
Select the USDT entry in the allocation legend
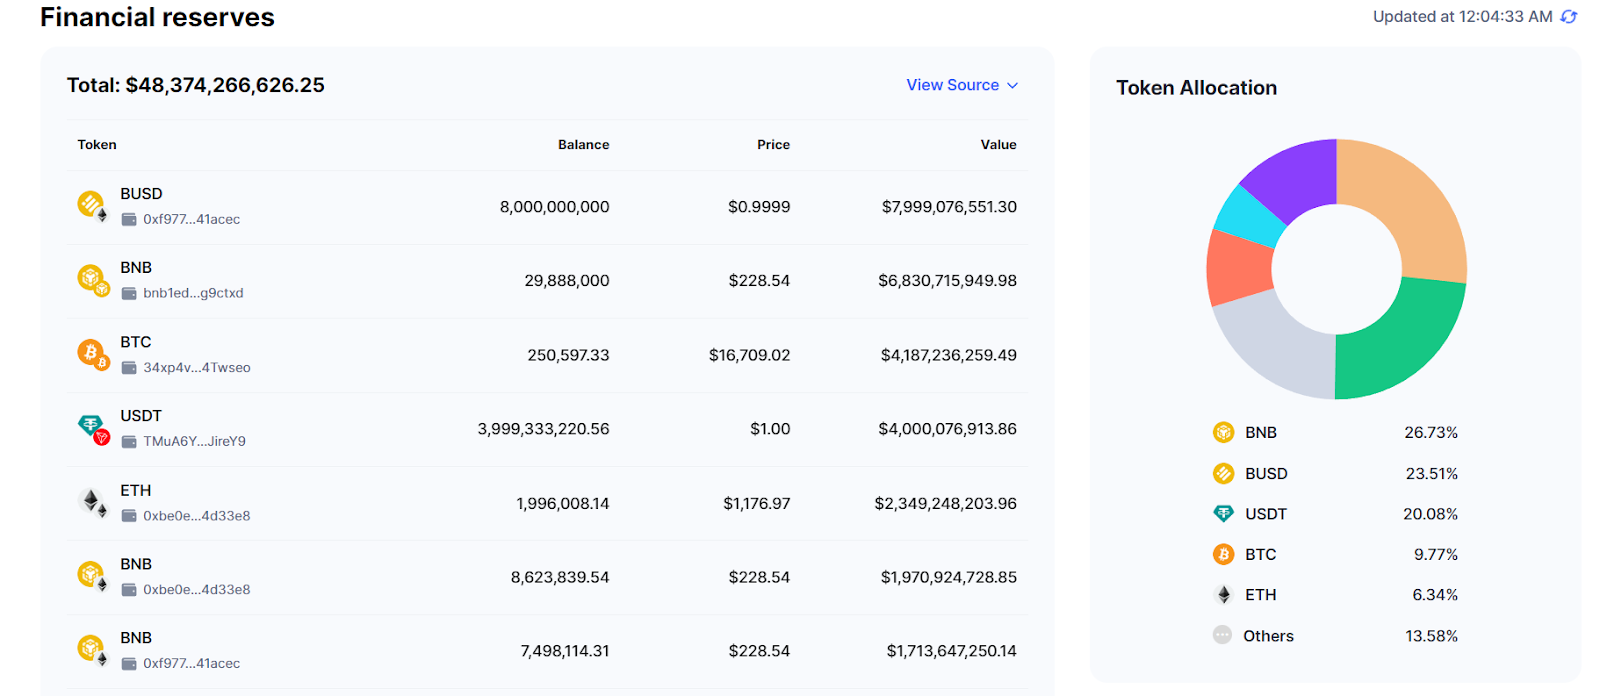(1265, 514)
